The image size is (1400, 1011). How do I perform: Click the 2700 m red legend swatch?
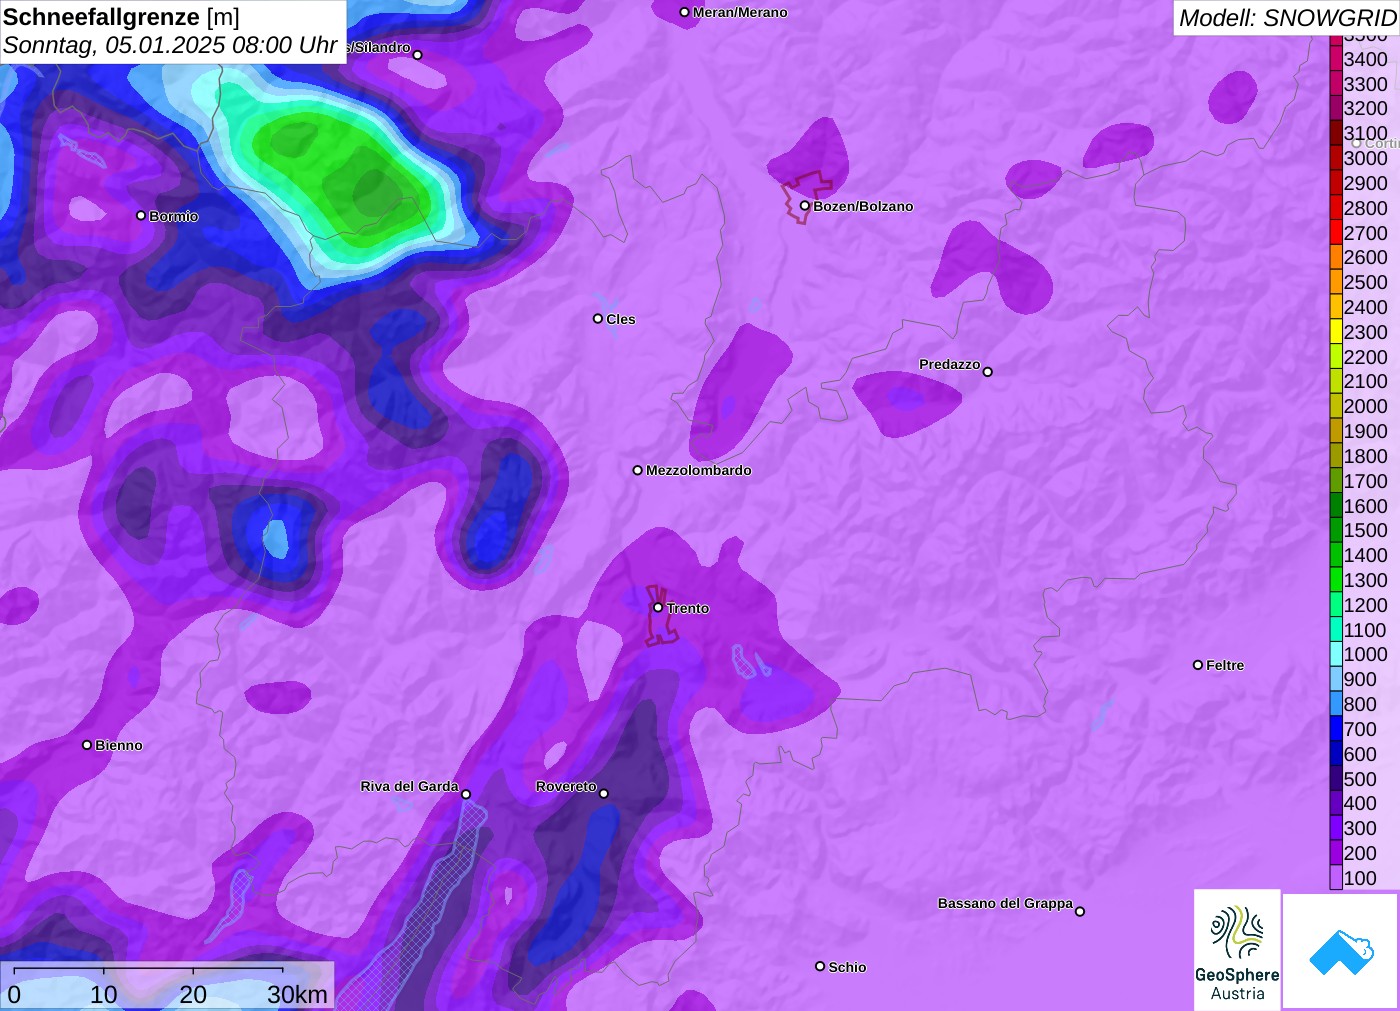[x=1336, y=233]
